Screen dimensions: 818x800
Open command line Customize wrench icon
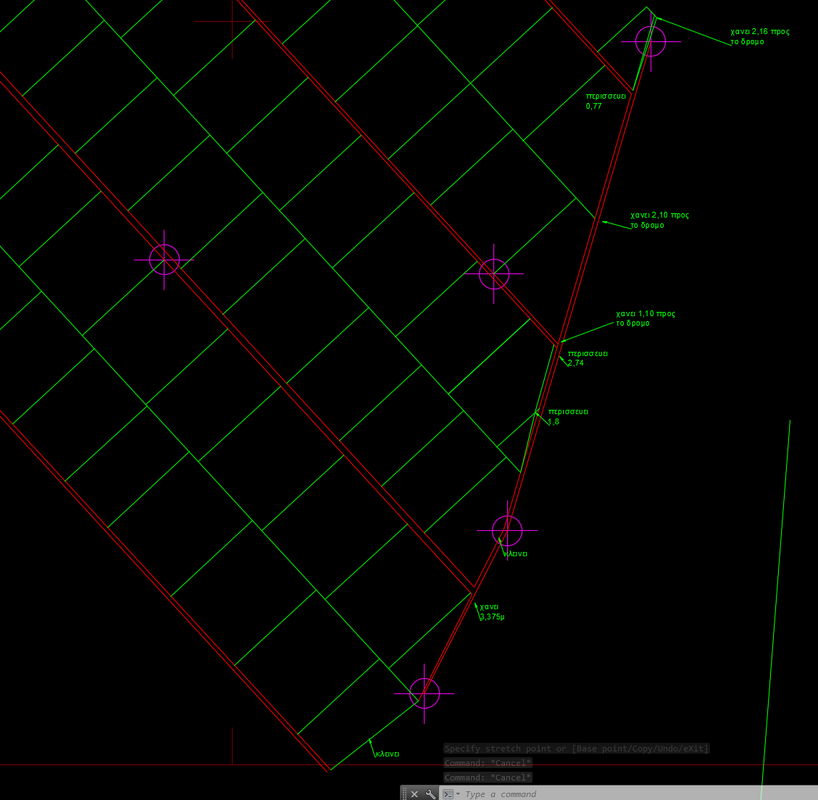430,794
